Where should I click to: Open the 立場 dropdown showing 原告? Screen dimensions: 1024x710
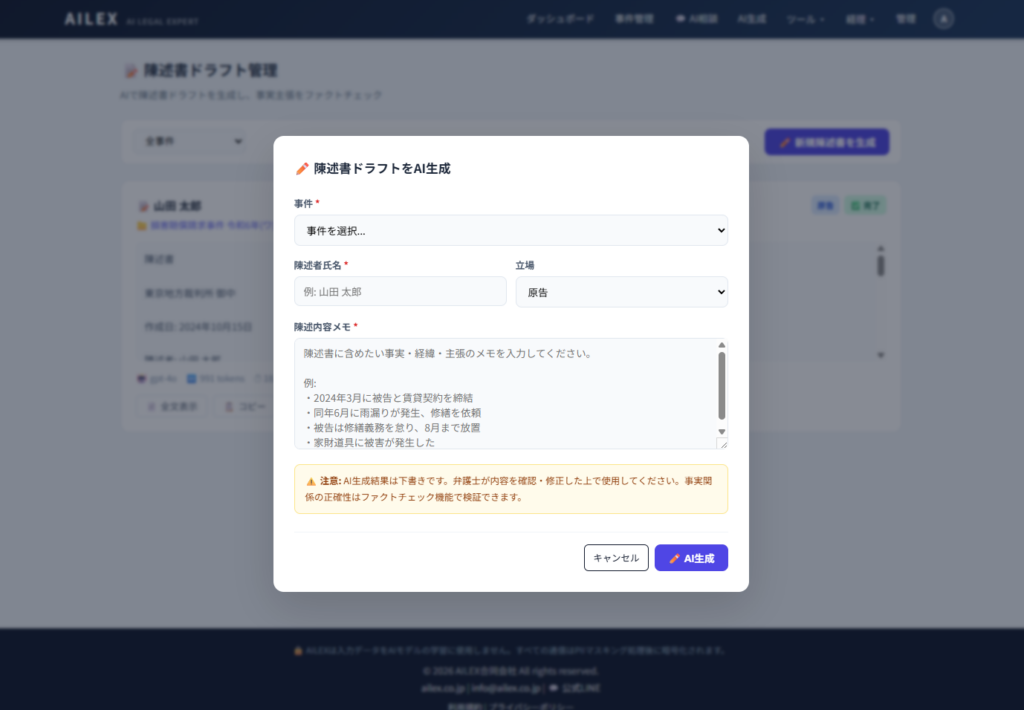[621, 291]
